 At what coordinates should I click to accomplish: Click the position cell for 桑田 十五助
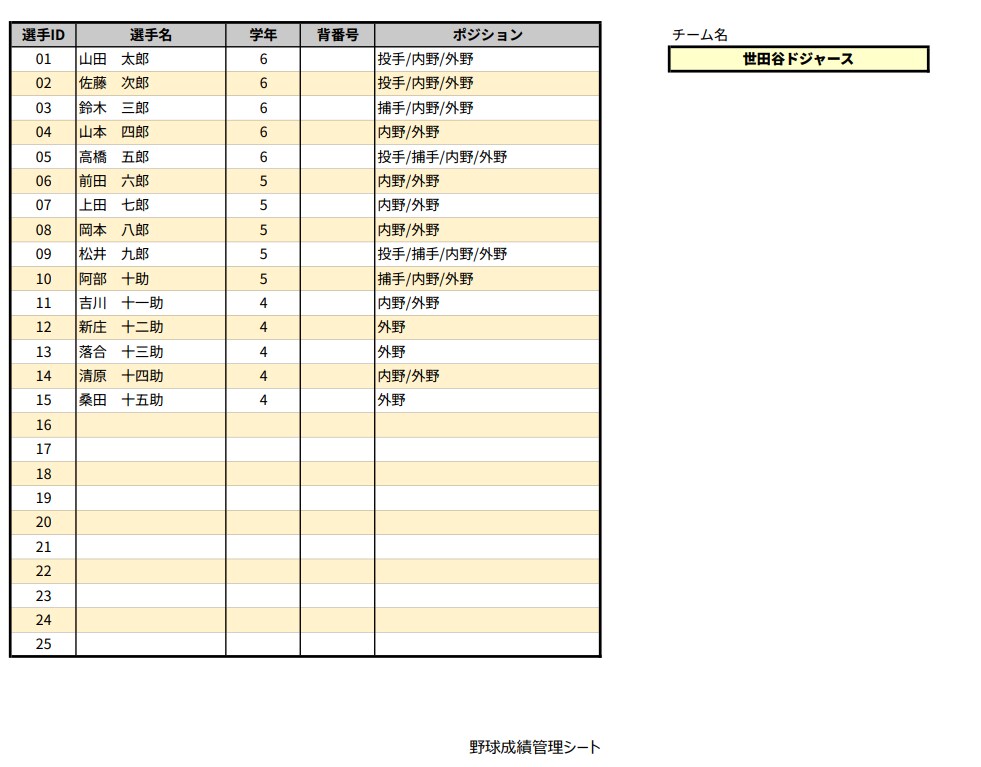(x=487, y=401)
